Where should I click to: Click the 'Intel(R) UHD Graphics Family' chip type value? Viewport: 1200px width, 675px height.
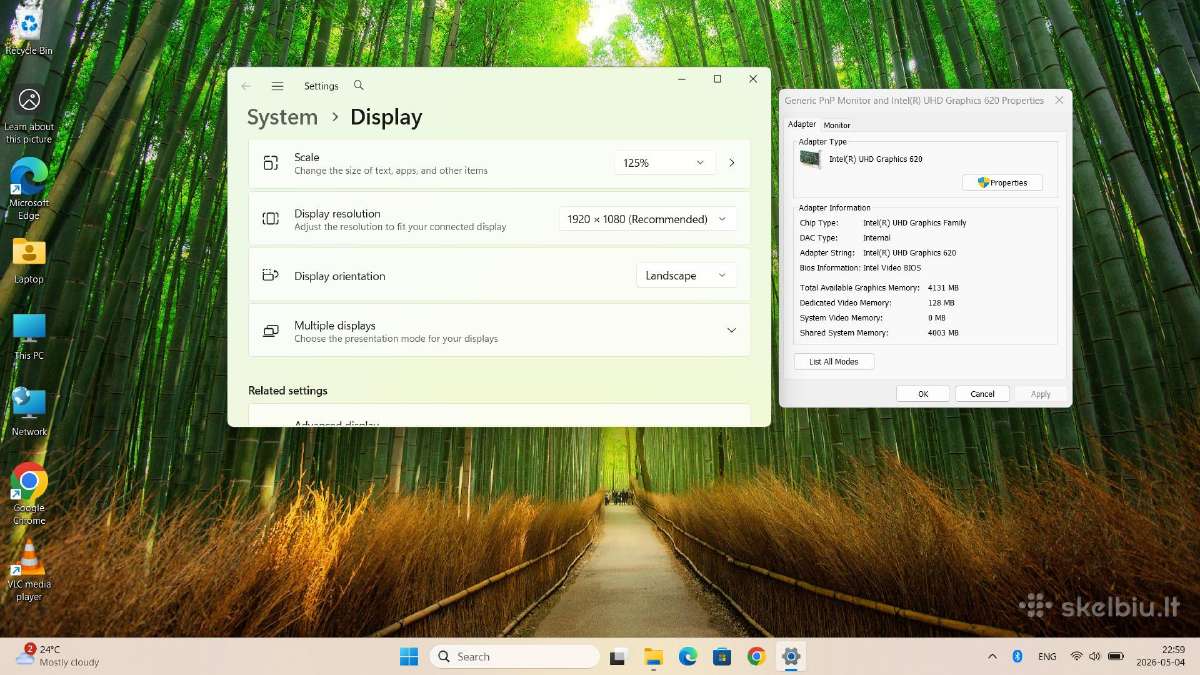(x=915, y=223)
